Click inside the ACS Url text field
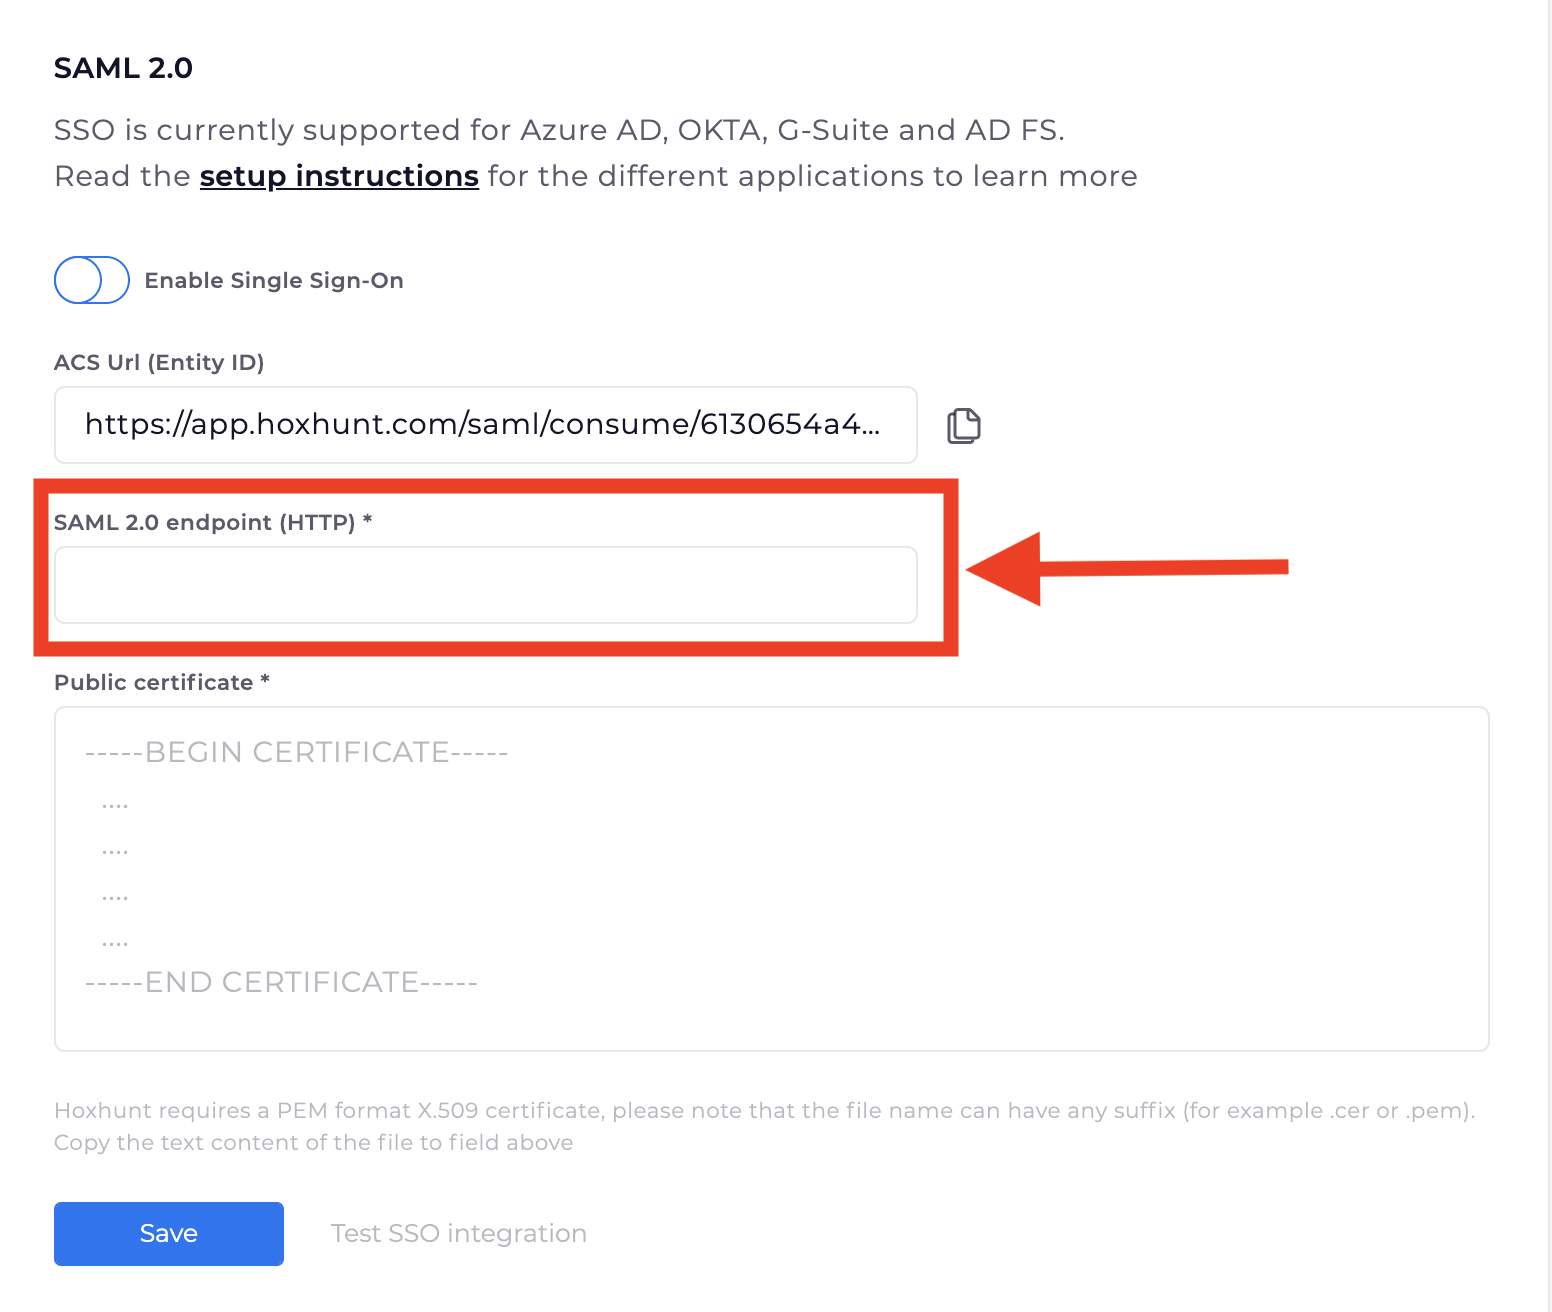Image resolution: width=1552 pixels, height=1312 pixels. click(x=486, y=425)
